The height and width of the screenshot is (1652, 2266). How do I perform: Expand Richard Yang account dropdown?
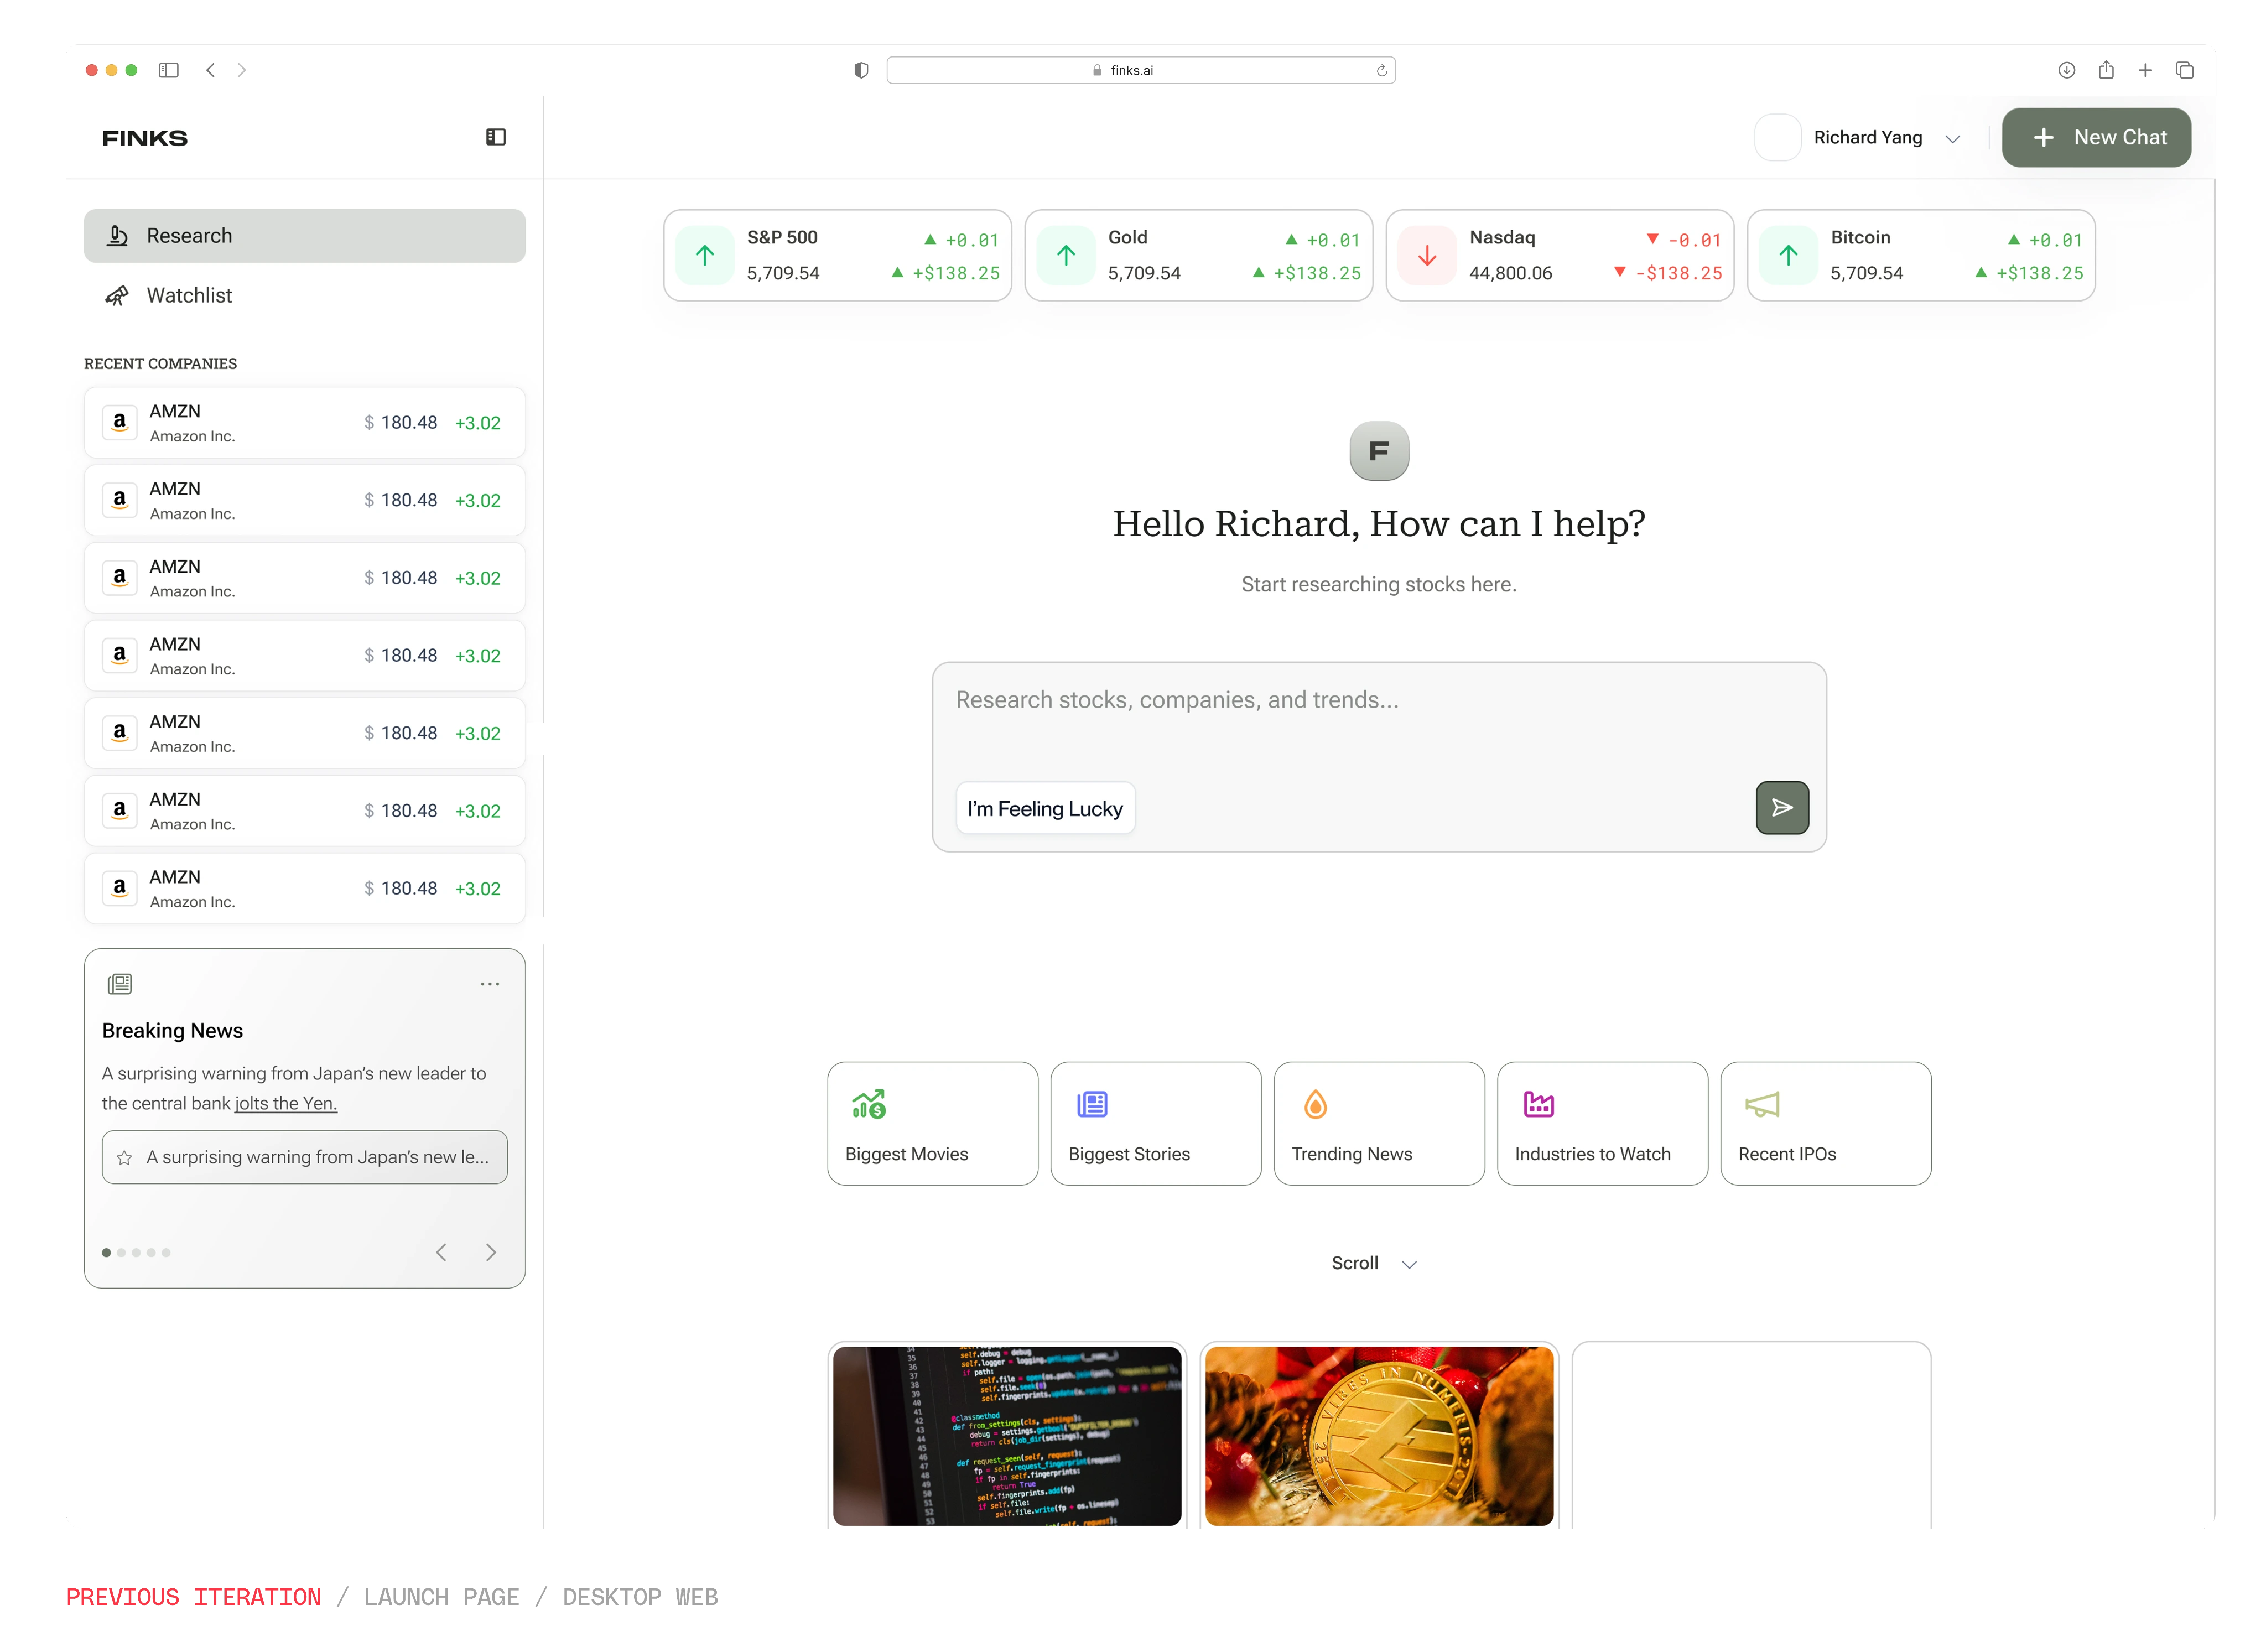point(1952,139)
